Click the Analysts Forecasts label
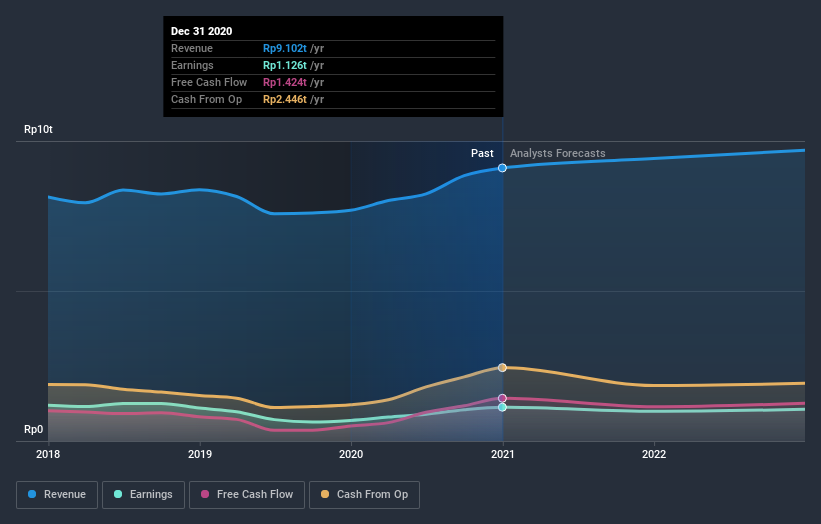The height and width of the screenshot is (524, 821). [558, 153]
